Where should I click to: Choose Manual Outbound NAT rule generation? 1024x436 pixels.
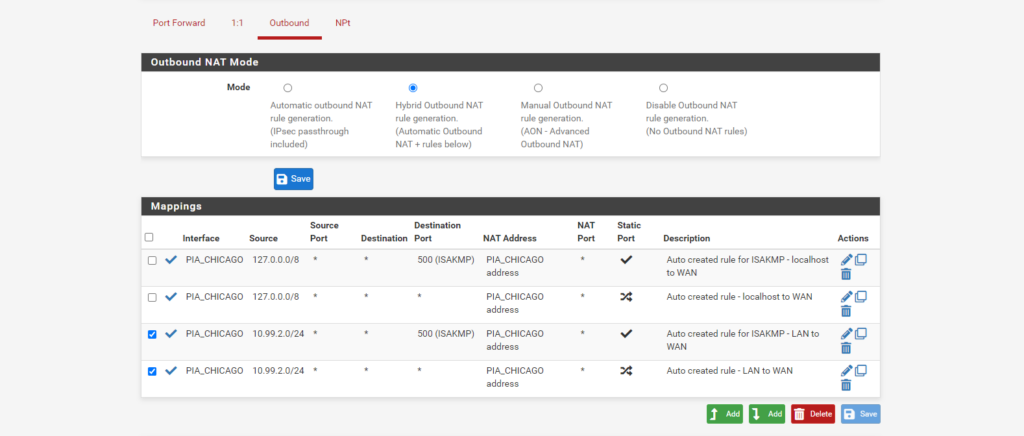coord(538,88)
